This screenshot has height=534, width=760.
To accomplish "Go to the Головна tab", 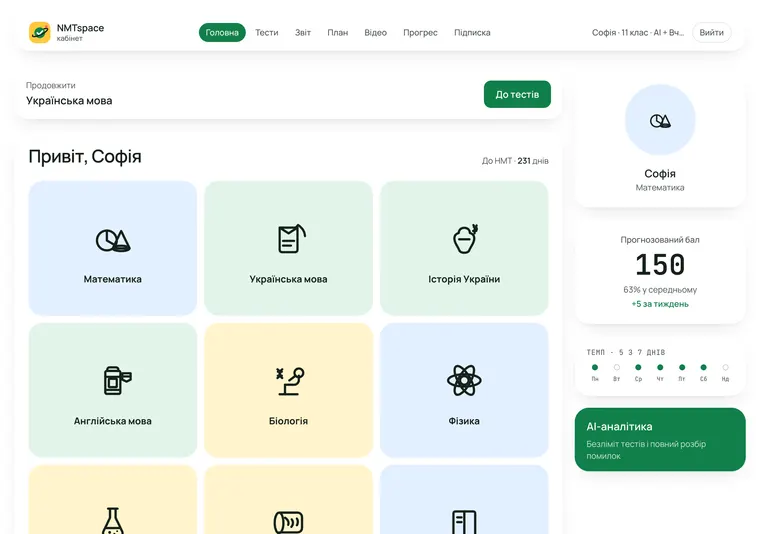I will click(222, 32).
